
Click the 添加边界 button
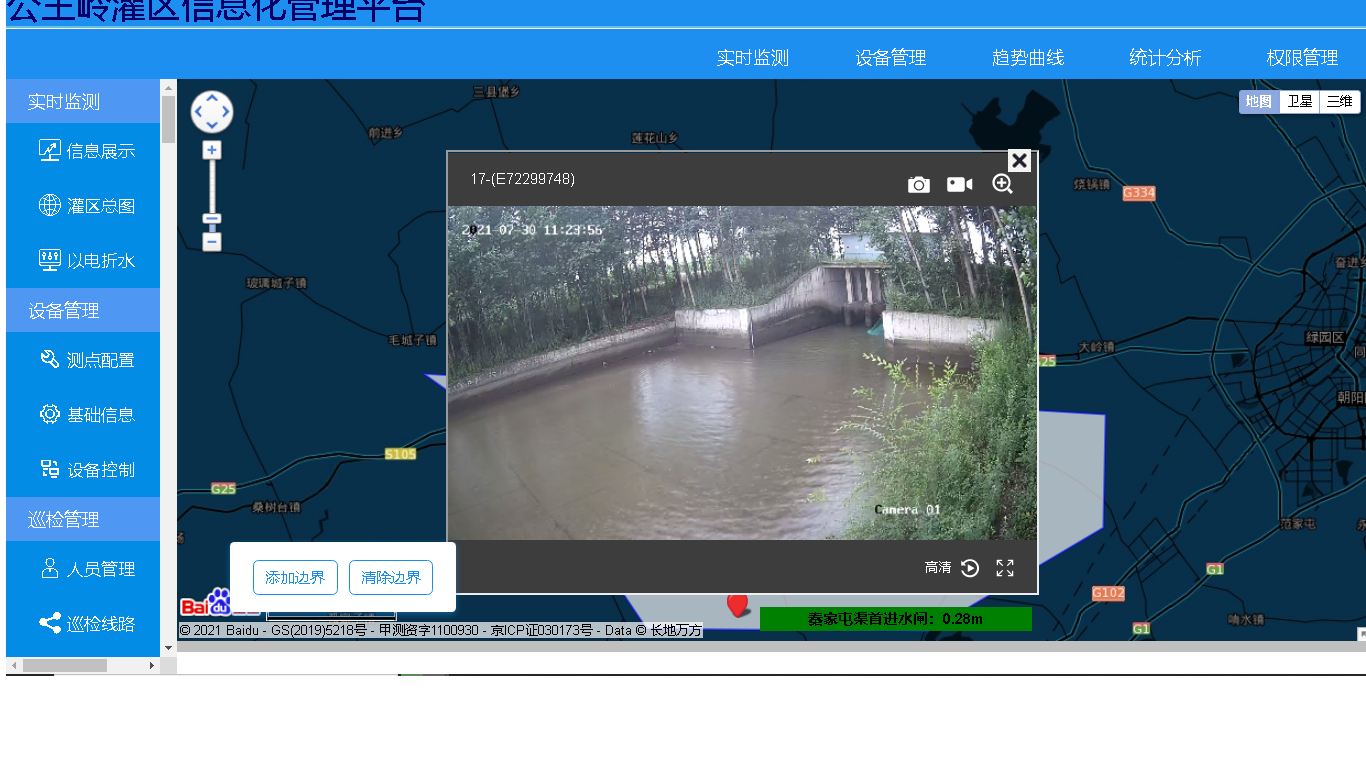click(295, 578)
